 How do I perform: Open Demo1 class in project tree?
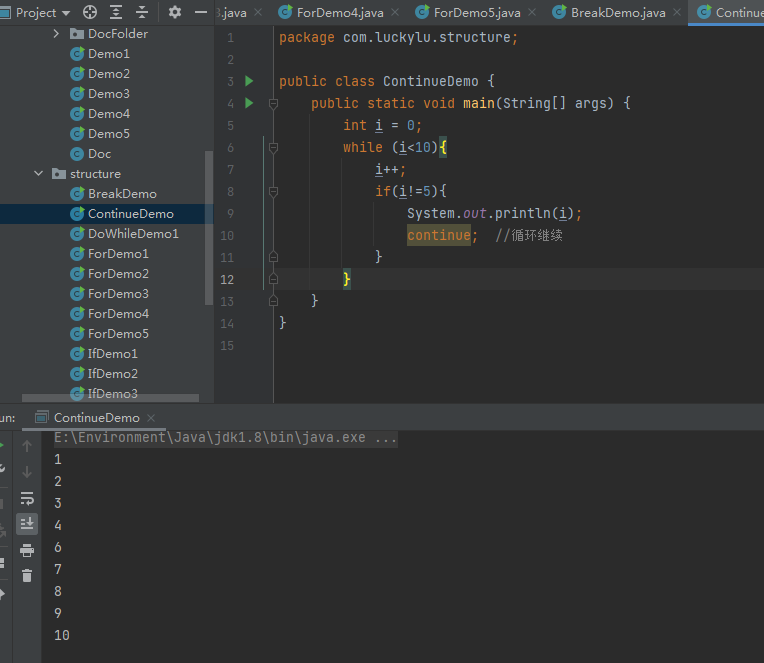click(x=108, y=54)
